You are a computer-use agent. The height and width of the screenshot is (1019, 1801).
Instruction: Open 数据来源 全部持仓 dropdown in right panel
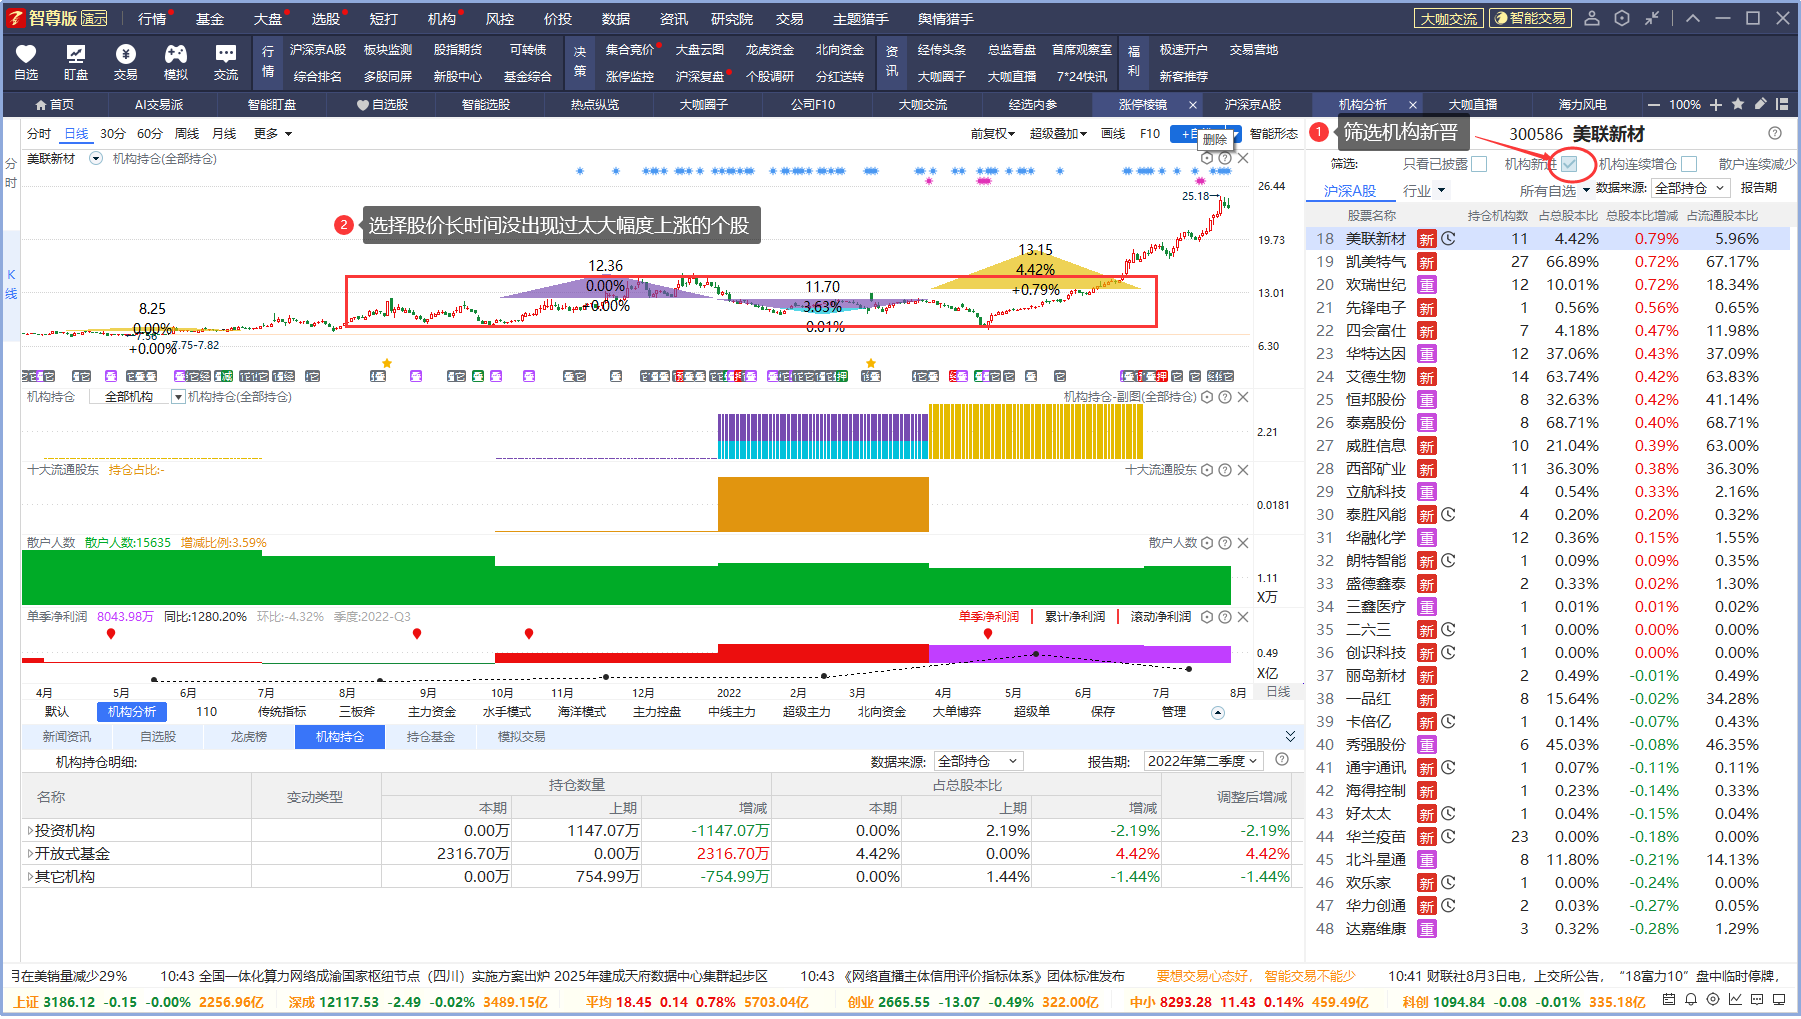tap(1690, 188)
